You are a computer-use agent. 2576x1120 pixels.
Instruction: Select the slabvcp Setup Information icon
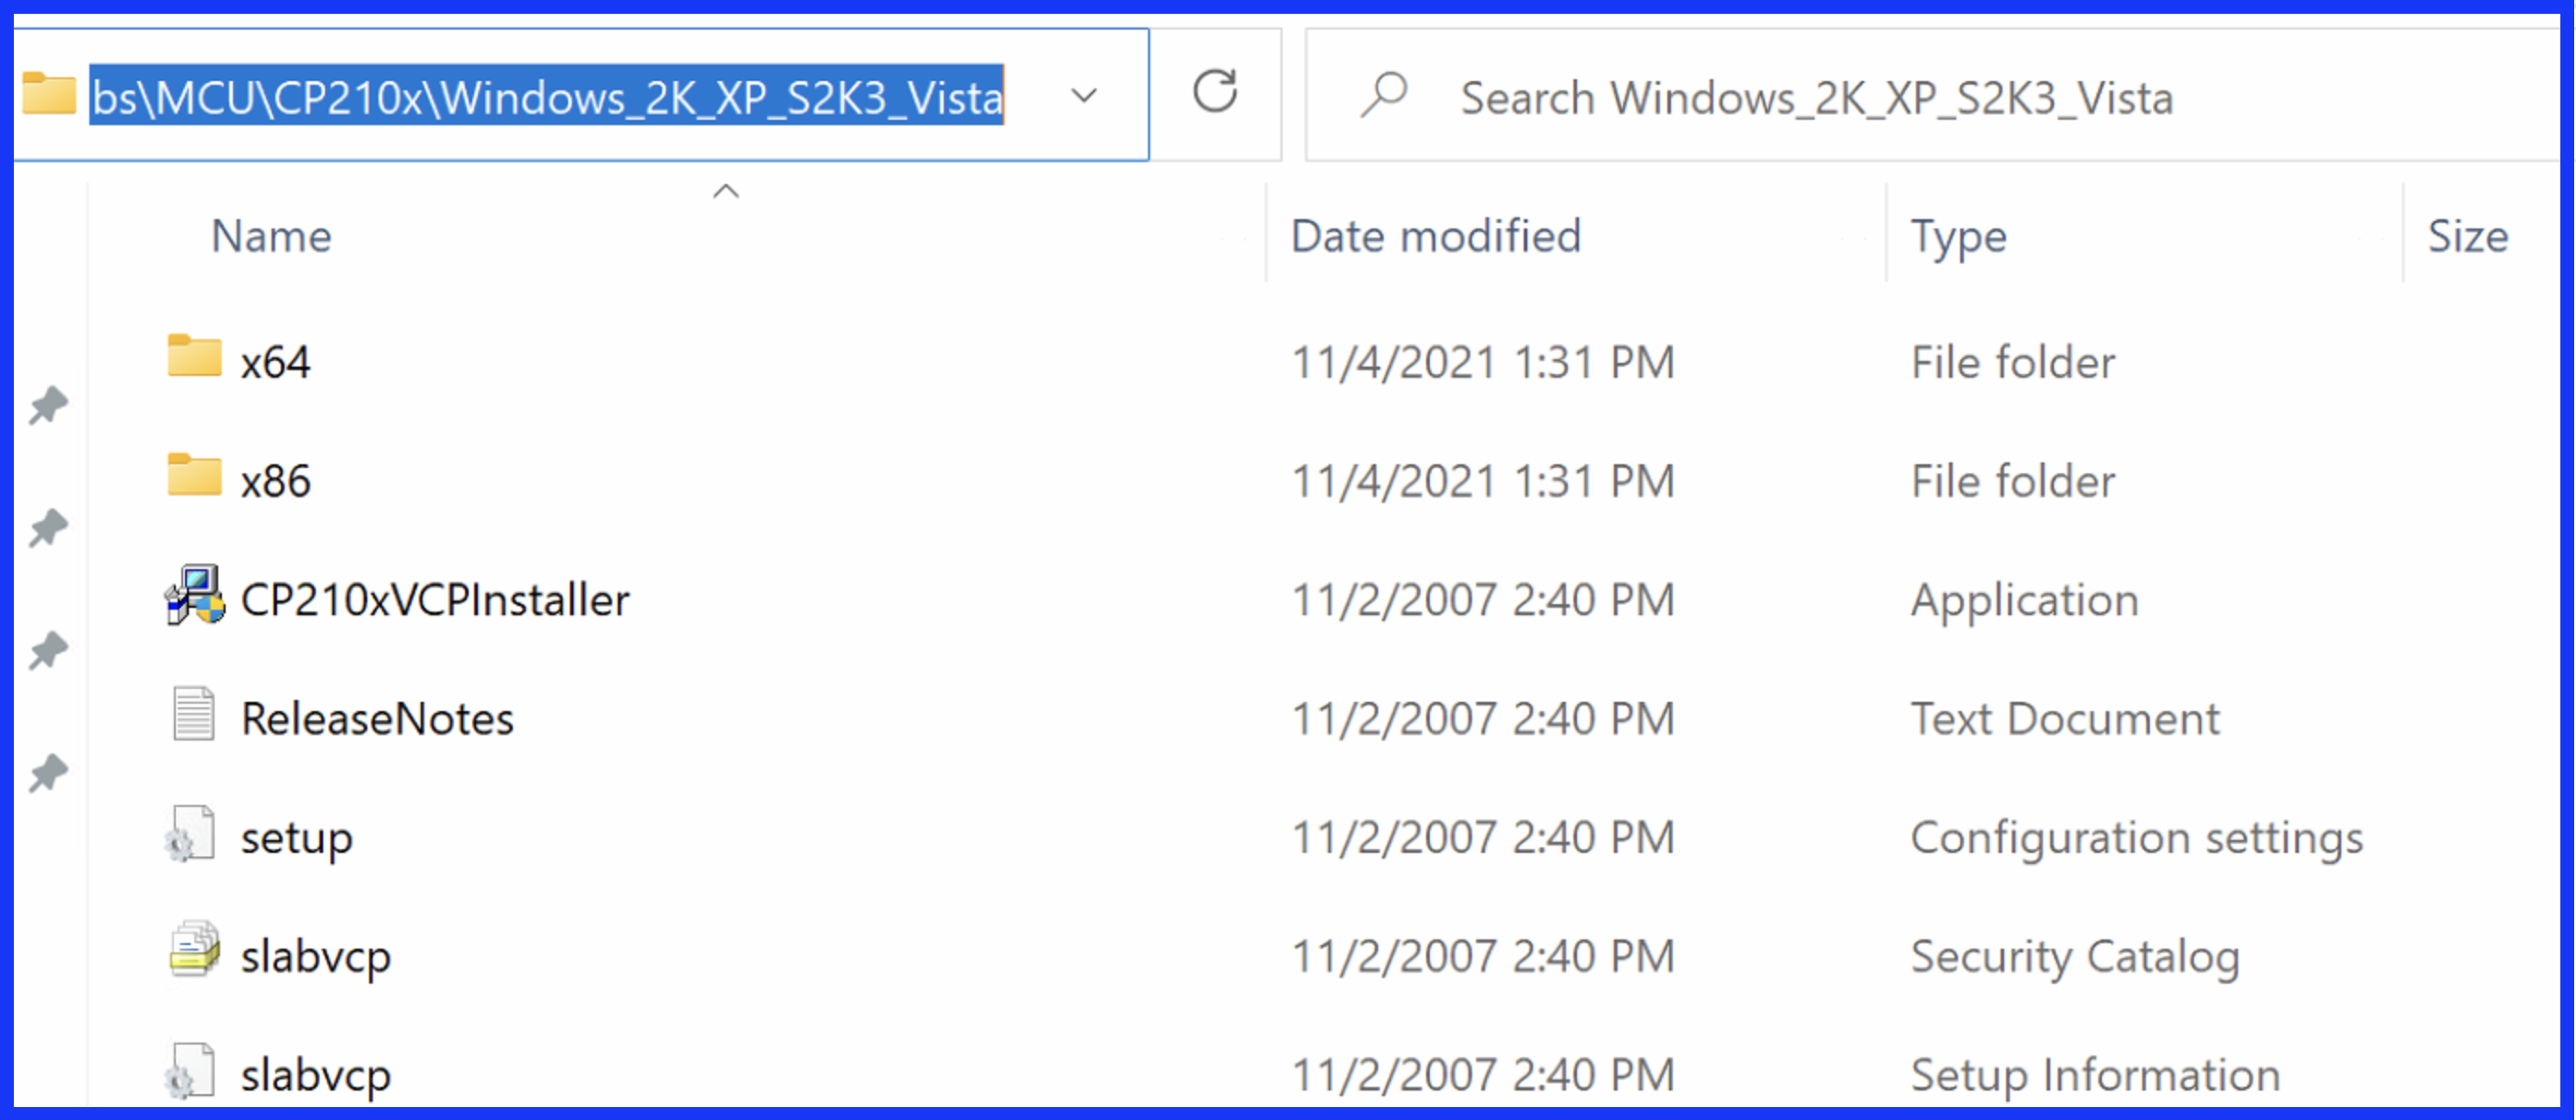190,1071
